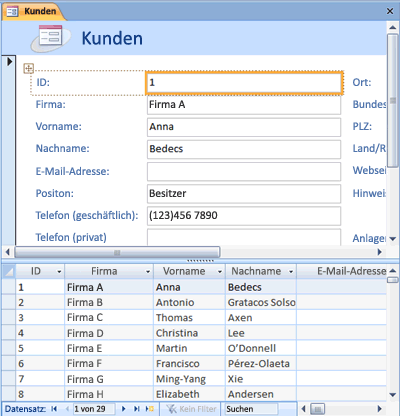Image resolution: width=400 pixels, height=416 pixels.
Task: Click the datasheet horizontal scroll left arrow
Action: (x=303, y=409)
